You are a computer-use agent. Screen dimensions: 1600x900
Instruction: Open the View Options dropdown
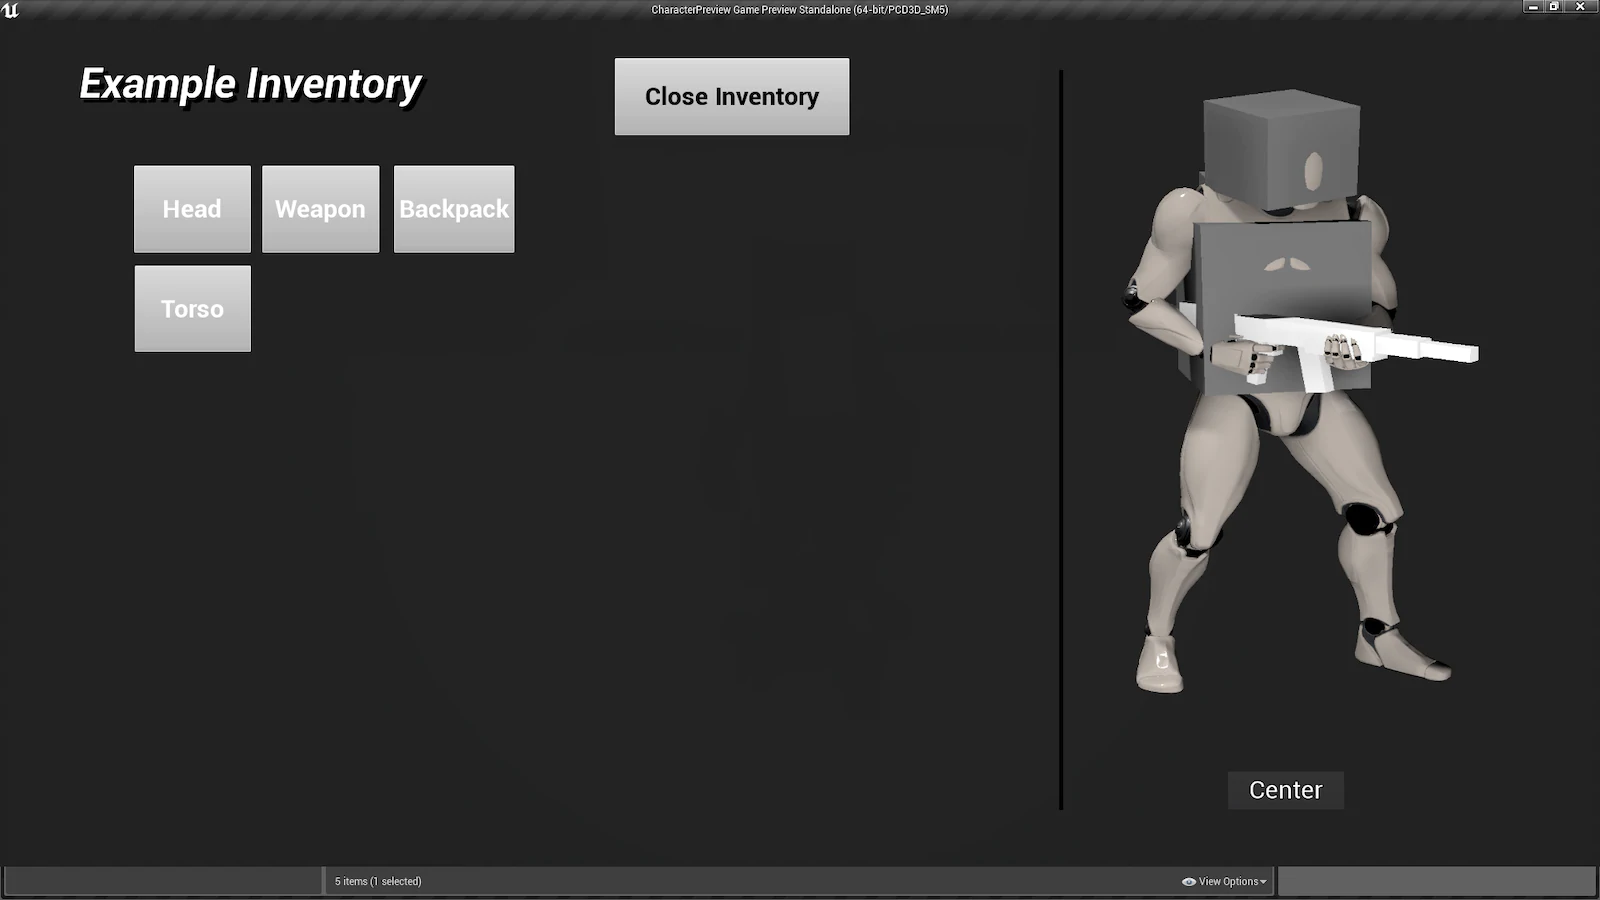tap(1224, 881)
